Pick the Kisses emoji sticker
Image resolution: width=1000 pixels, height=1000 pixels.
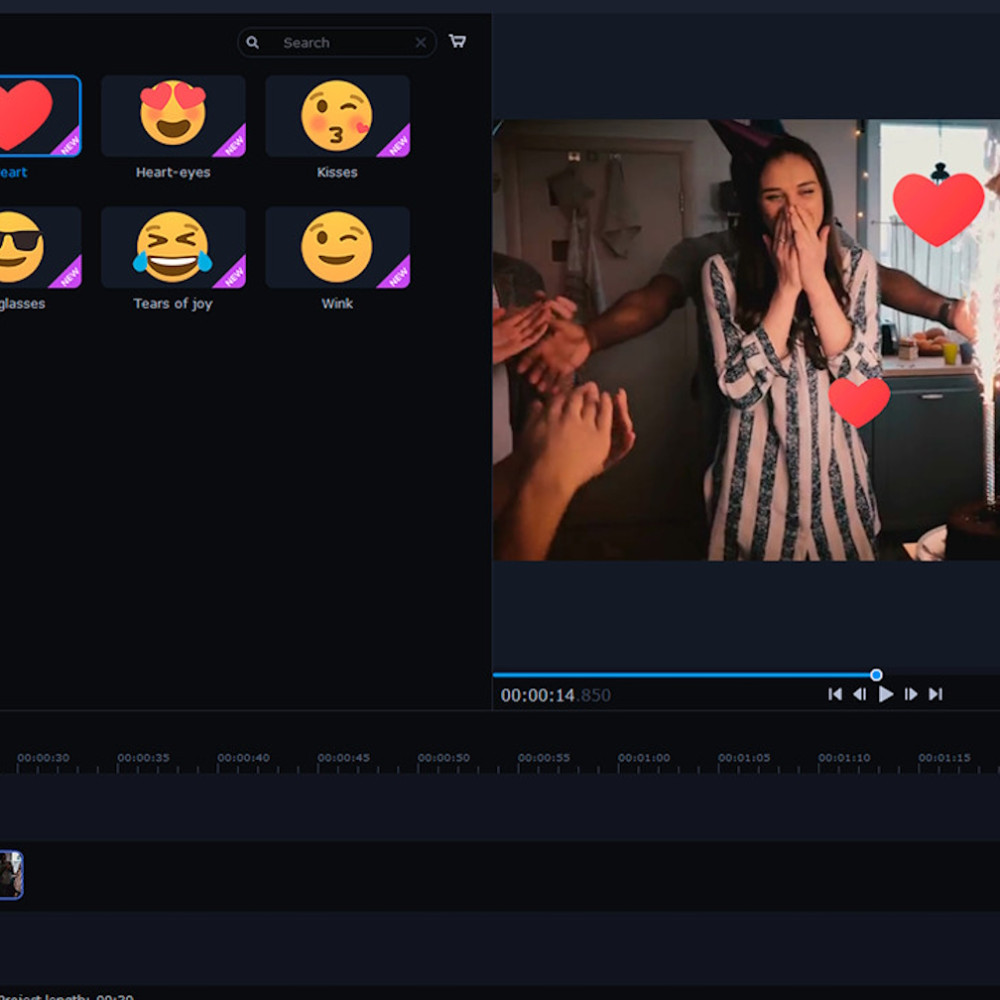[337, 115]
